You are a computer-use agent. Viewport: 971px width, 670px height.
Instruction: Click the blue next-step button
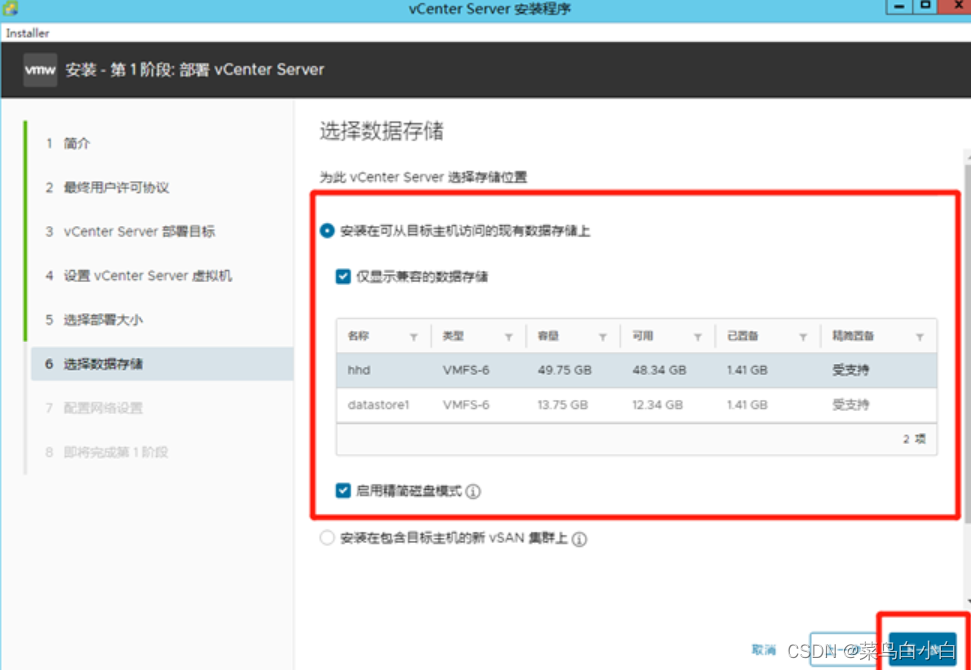[x=922, y=650]
